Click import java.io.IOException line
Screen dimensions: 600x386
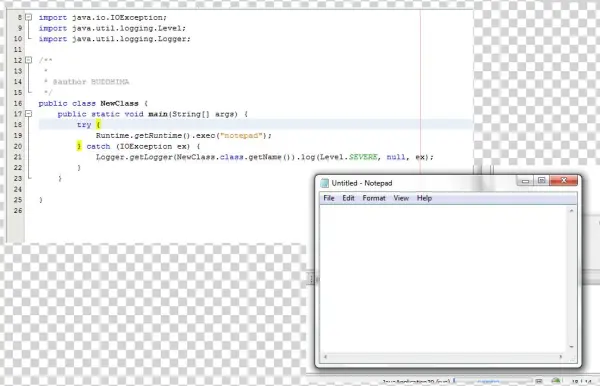(103, 18)
